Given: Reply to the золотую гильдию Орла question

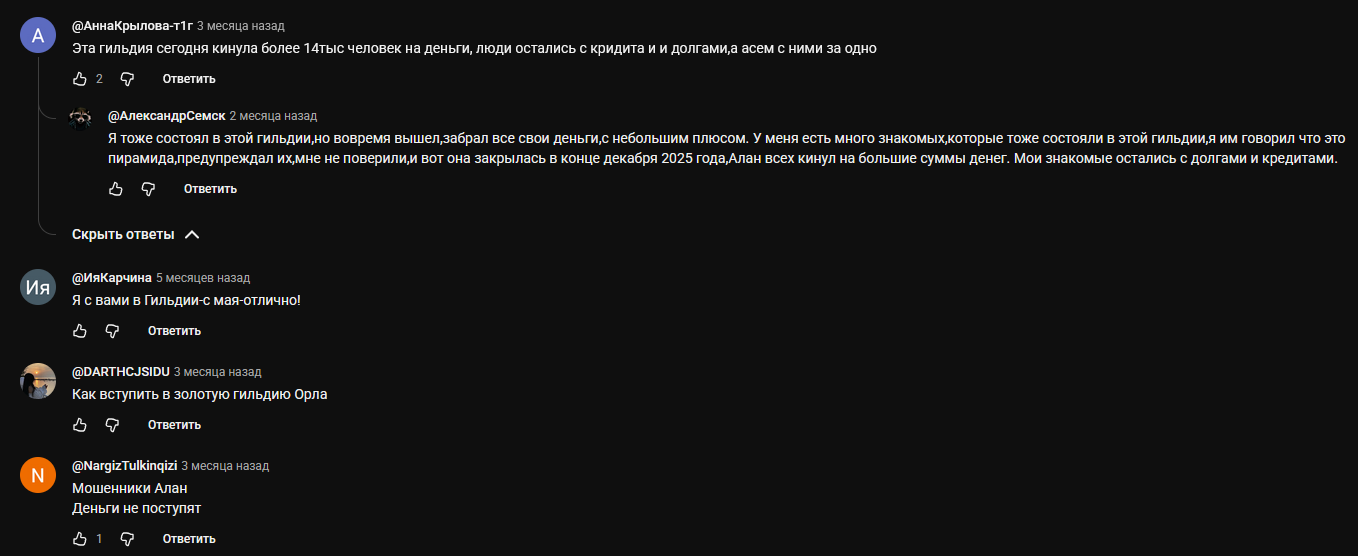Looking at the screenshot, I should tap(174, 424).
